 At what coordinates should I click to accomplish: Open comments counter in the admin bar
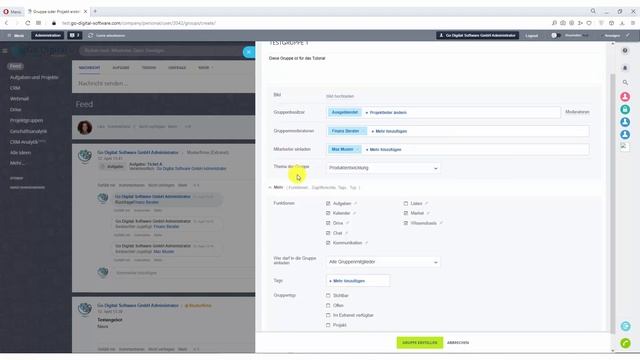click(75, 36)
